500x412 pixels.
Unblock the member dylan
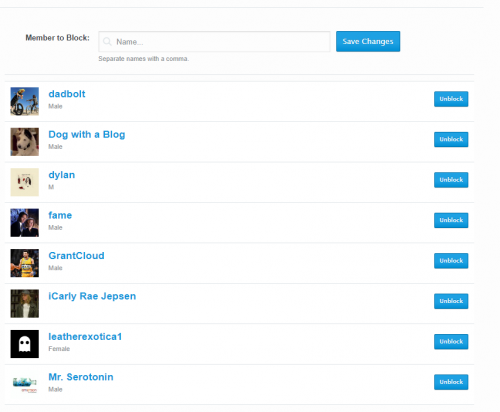(451, 180)
